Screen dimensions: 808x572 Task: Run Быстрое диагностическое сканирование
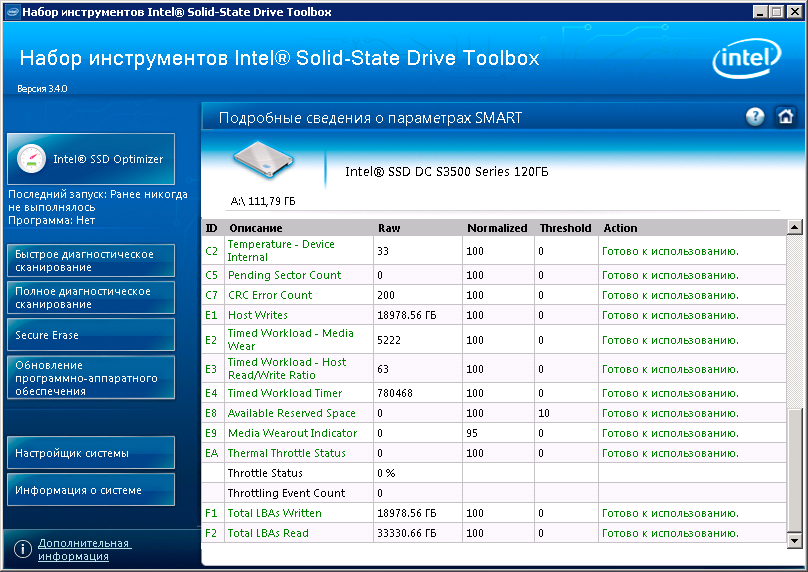click(x=91, y=261)
